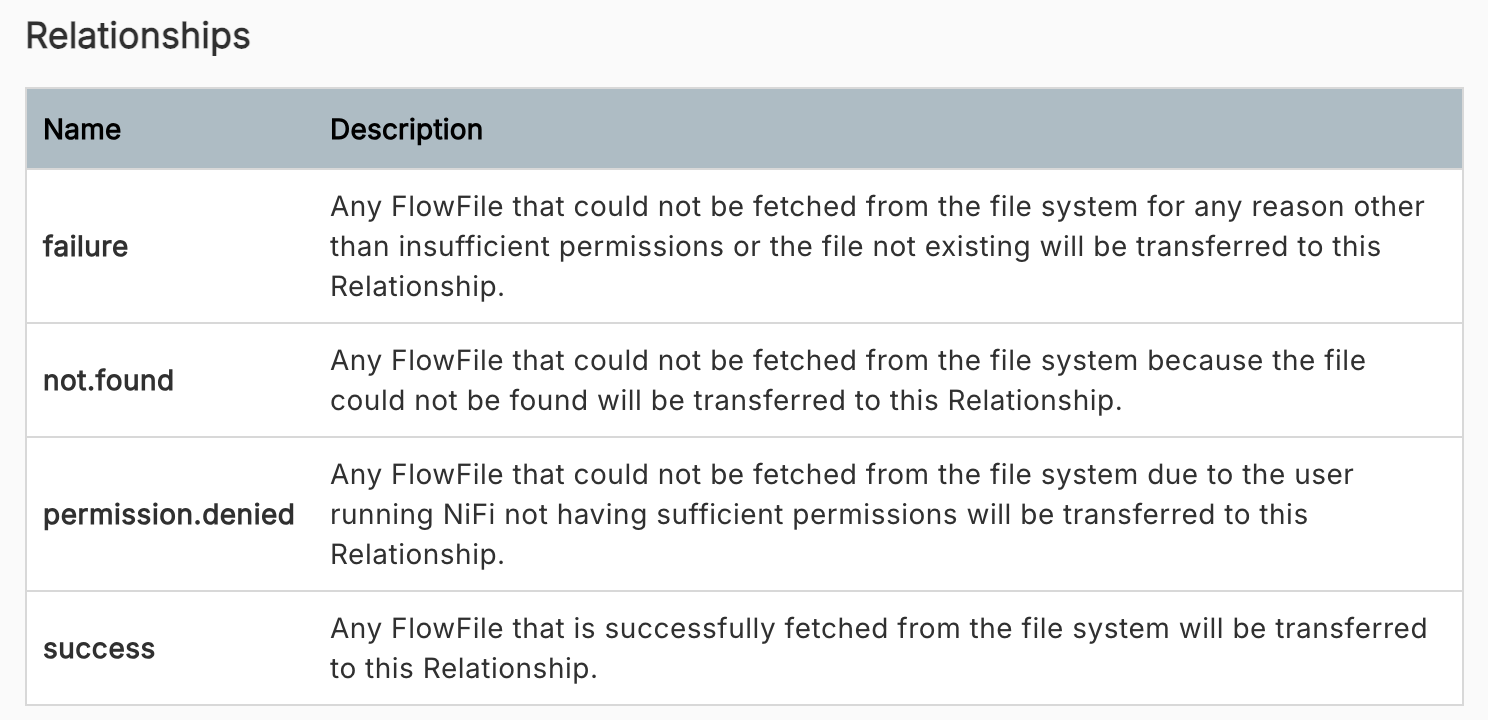Click the Name column header
Image resolution: width=1488 pixels, height=720 pixels.
coord(82,129)
